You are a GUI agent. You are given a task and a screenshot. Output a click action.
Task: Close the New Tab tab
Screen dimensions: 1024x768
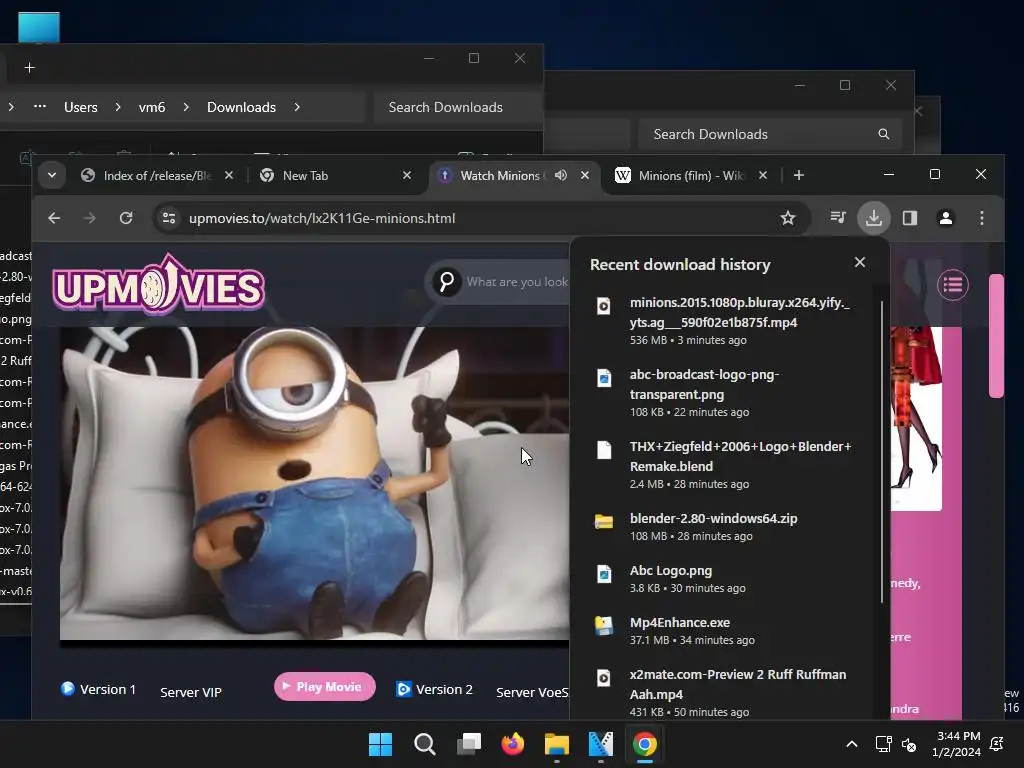[x=407, y=175]
